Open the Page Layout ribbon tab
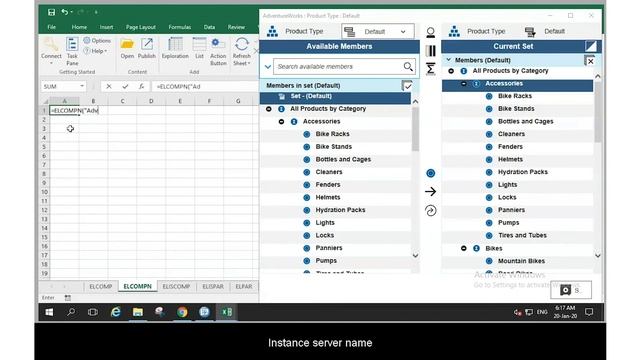 (x=140, y=27)
